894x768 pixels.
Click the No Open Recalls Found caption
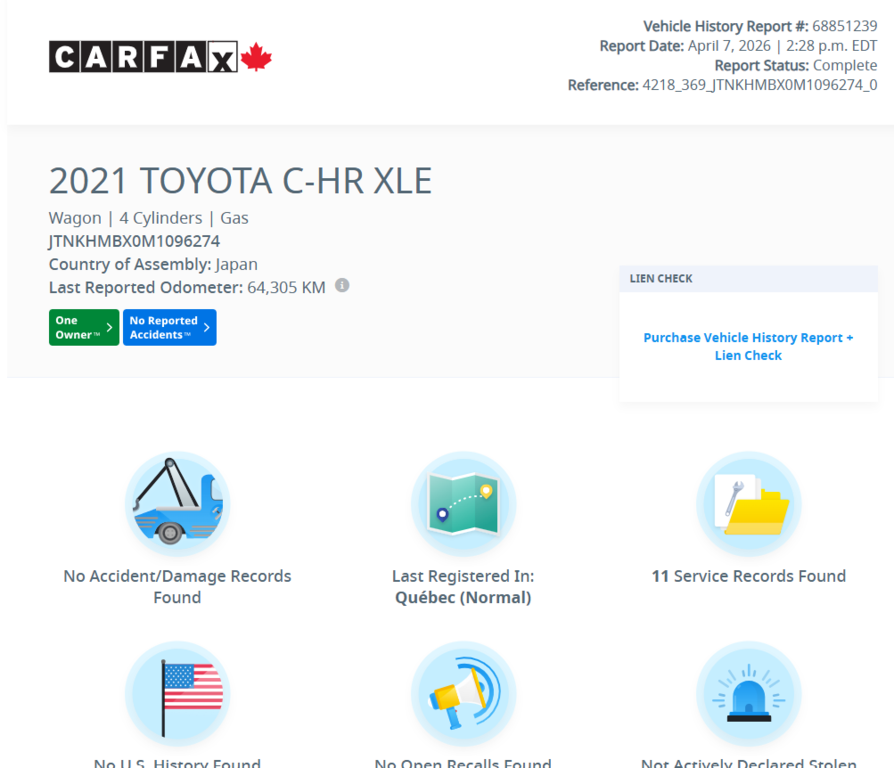click(463, 762)
